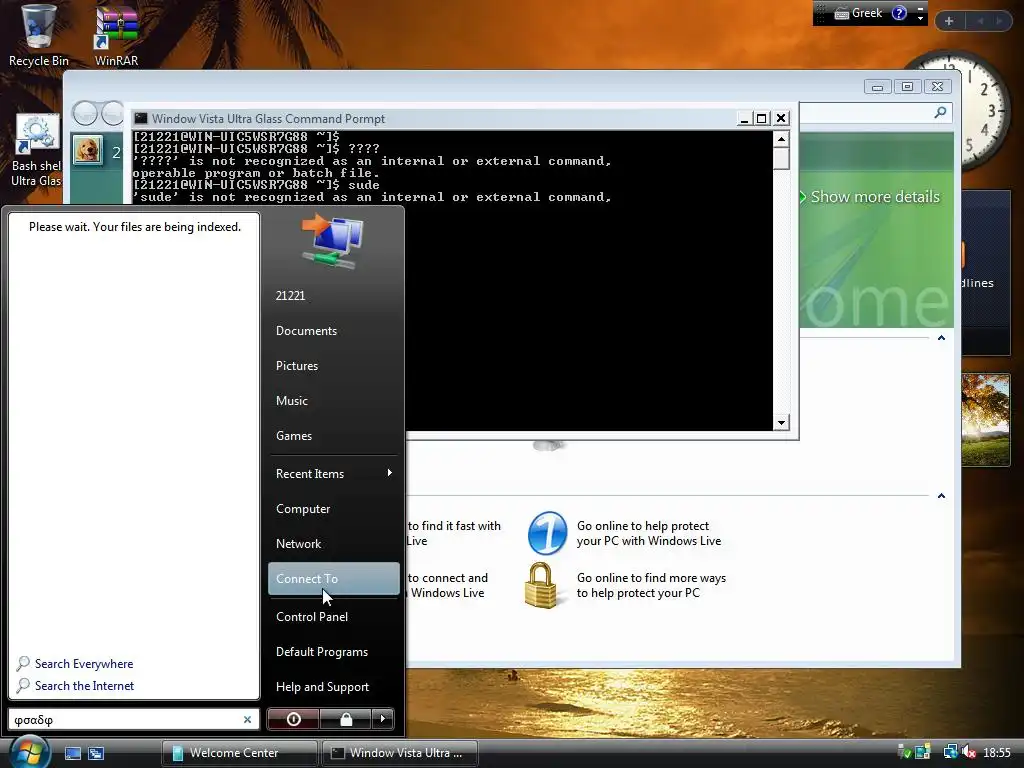Viewport: 1024px width, 768px height.
Task: Click the Start orb button
Action: click(x=29, y=752)
